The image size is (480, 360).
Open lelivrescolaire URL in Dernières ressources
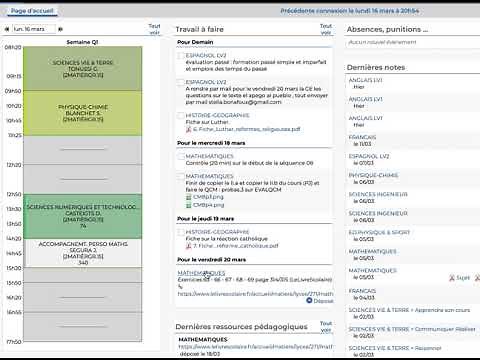[x=255, y=347]
